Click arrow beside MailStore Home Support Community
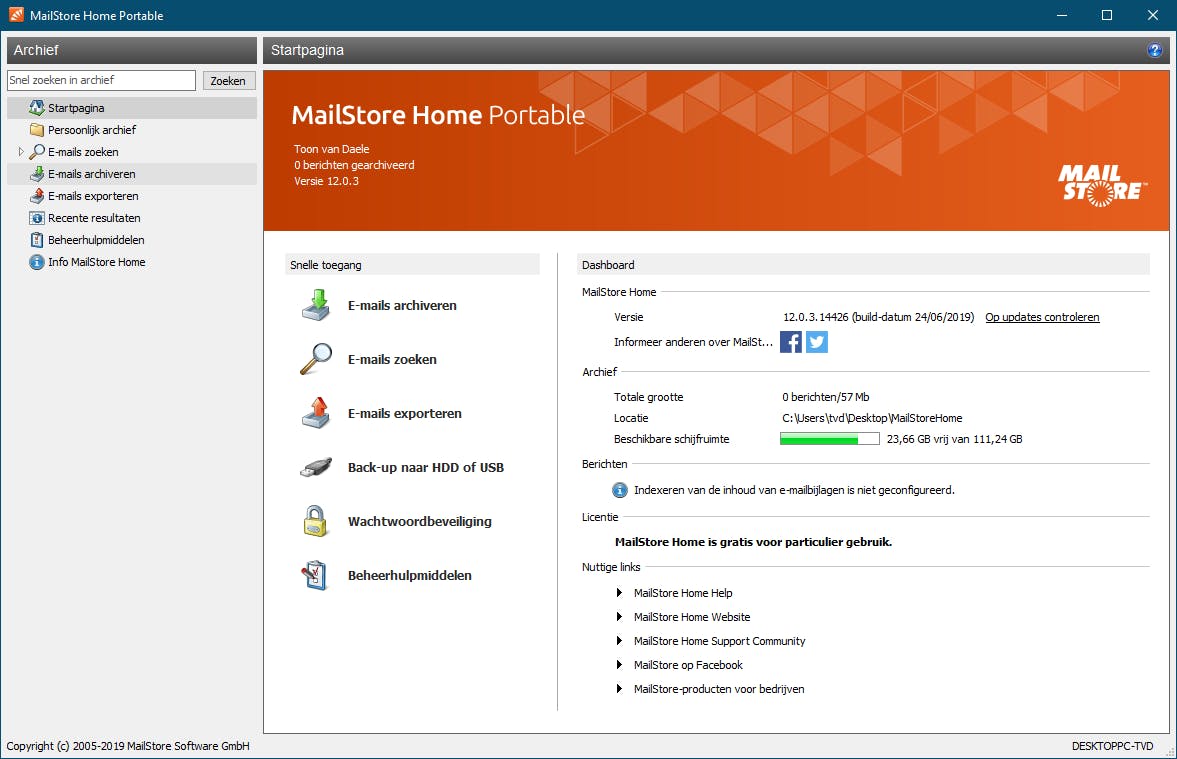 (x=619, y=641)
